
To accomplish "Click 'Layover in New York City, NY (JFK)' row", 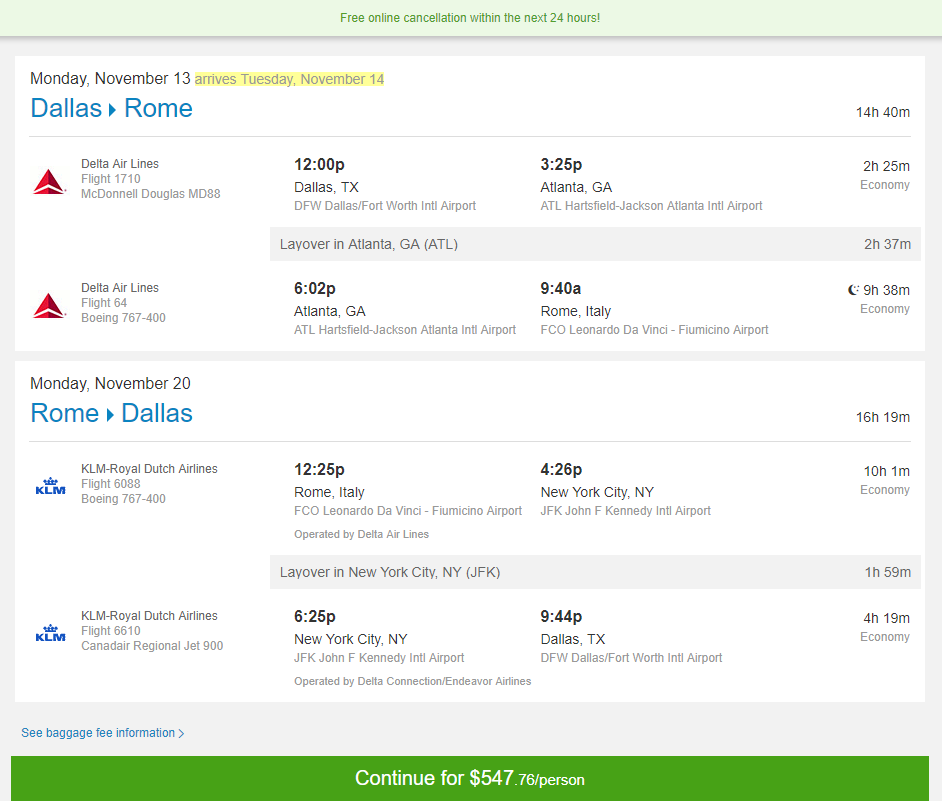I will (x=595, y=572).
